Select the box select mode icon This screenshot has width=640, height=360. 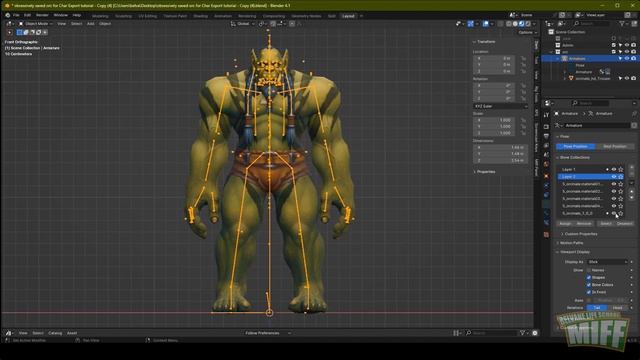pyautogui.click(x=20, y=32)
